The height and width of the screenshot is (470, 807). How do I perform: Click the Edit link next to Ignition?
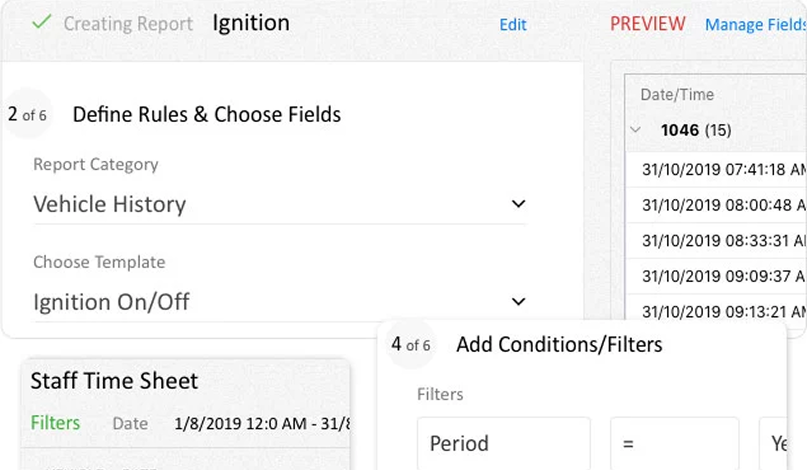(513, 25)
